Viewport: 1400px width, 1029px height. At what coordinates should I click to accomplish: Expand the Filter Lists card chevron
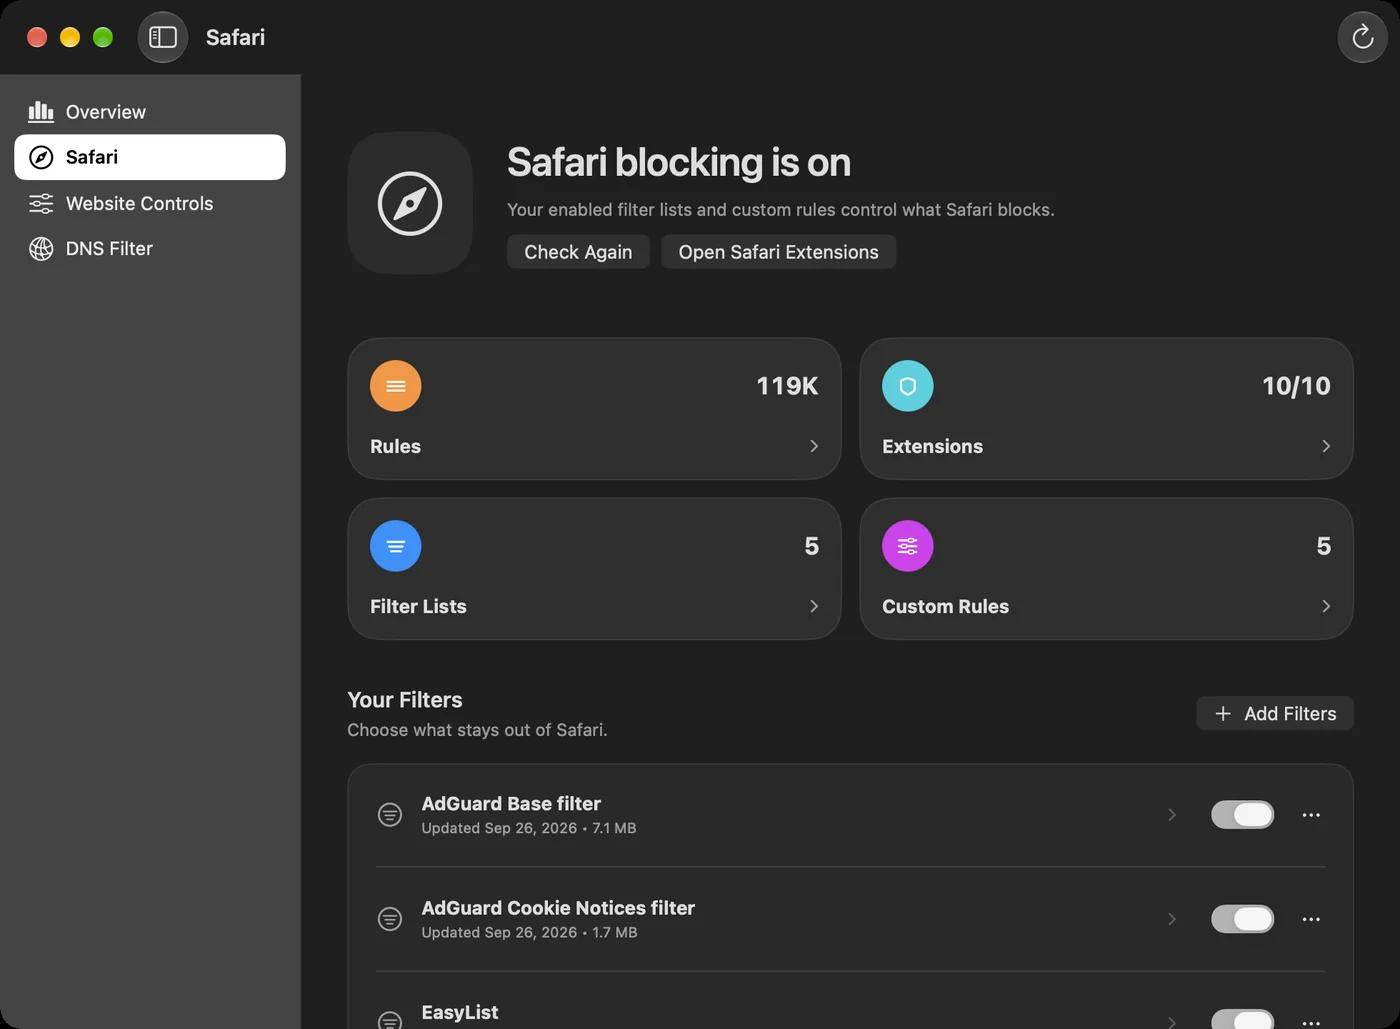click(814, 606)
